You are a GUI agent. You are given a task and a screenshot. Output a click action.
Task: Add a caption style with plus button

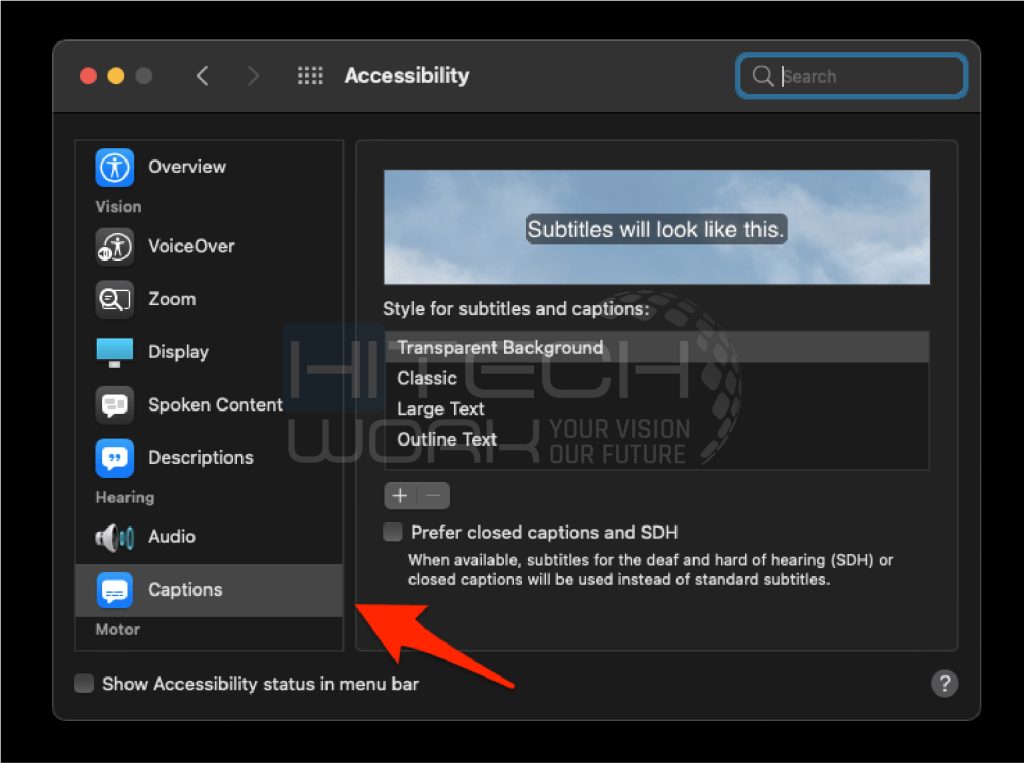point(400,496)
